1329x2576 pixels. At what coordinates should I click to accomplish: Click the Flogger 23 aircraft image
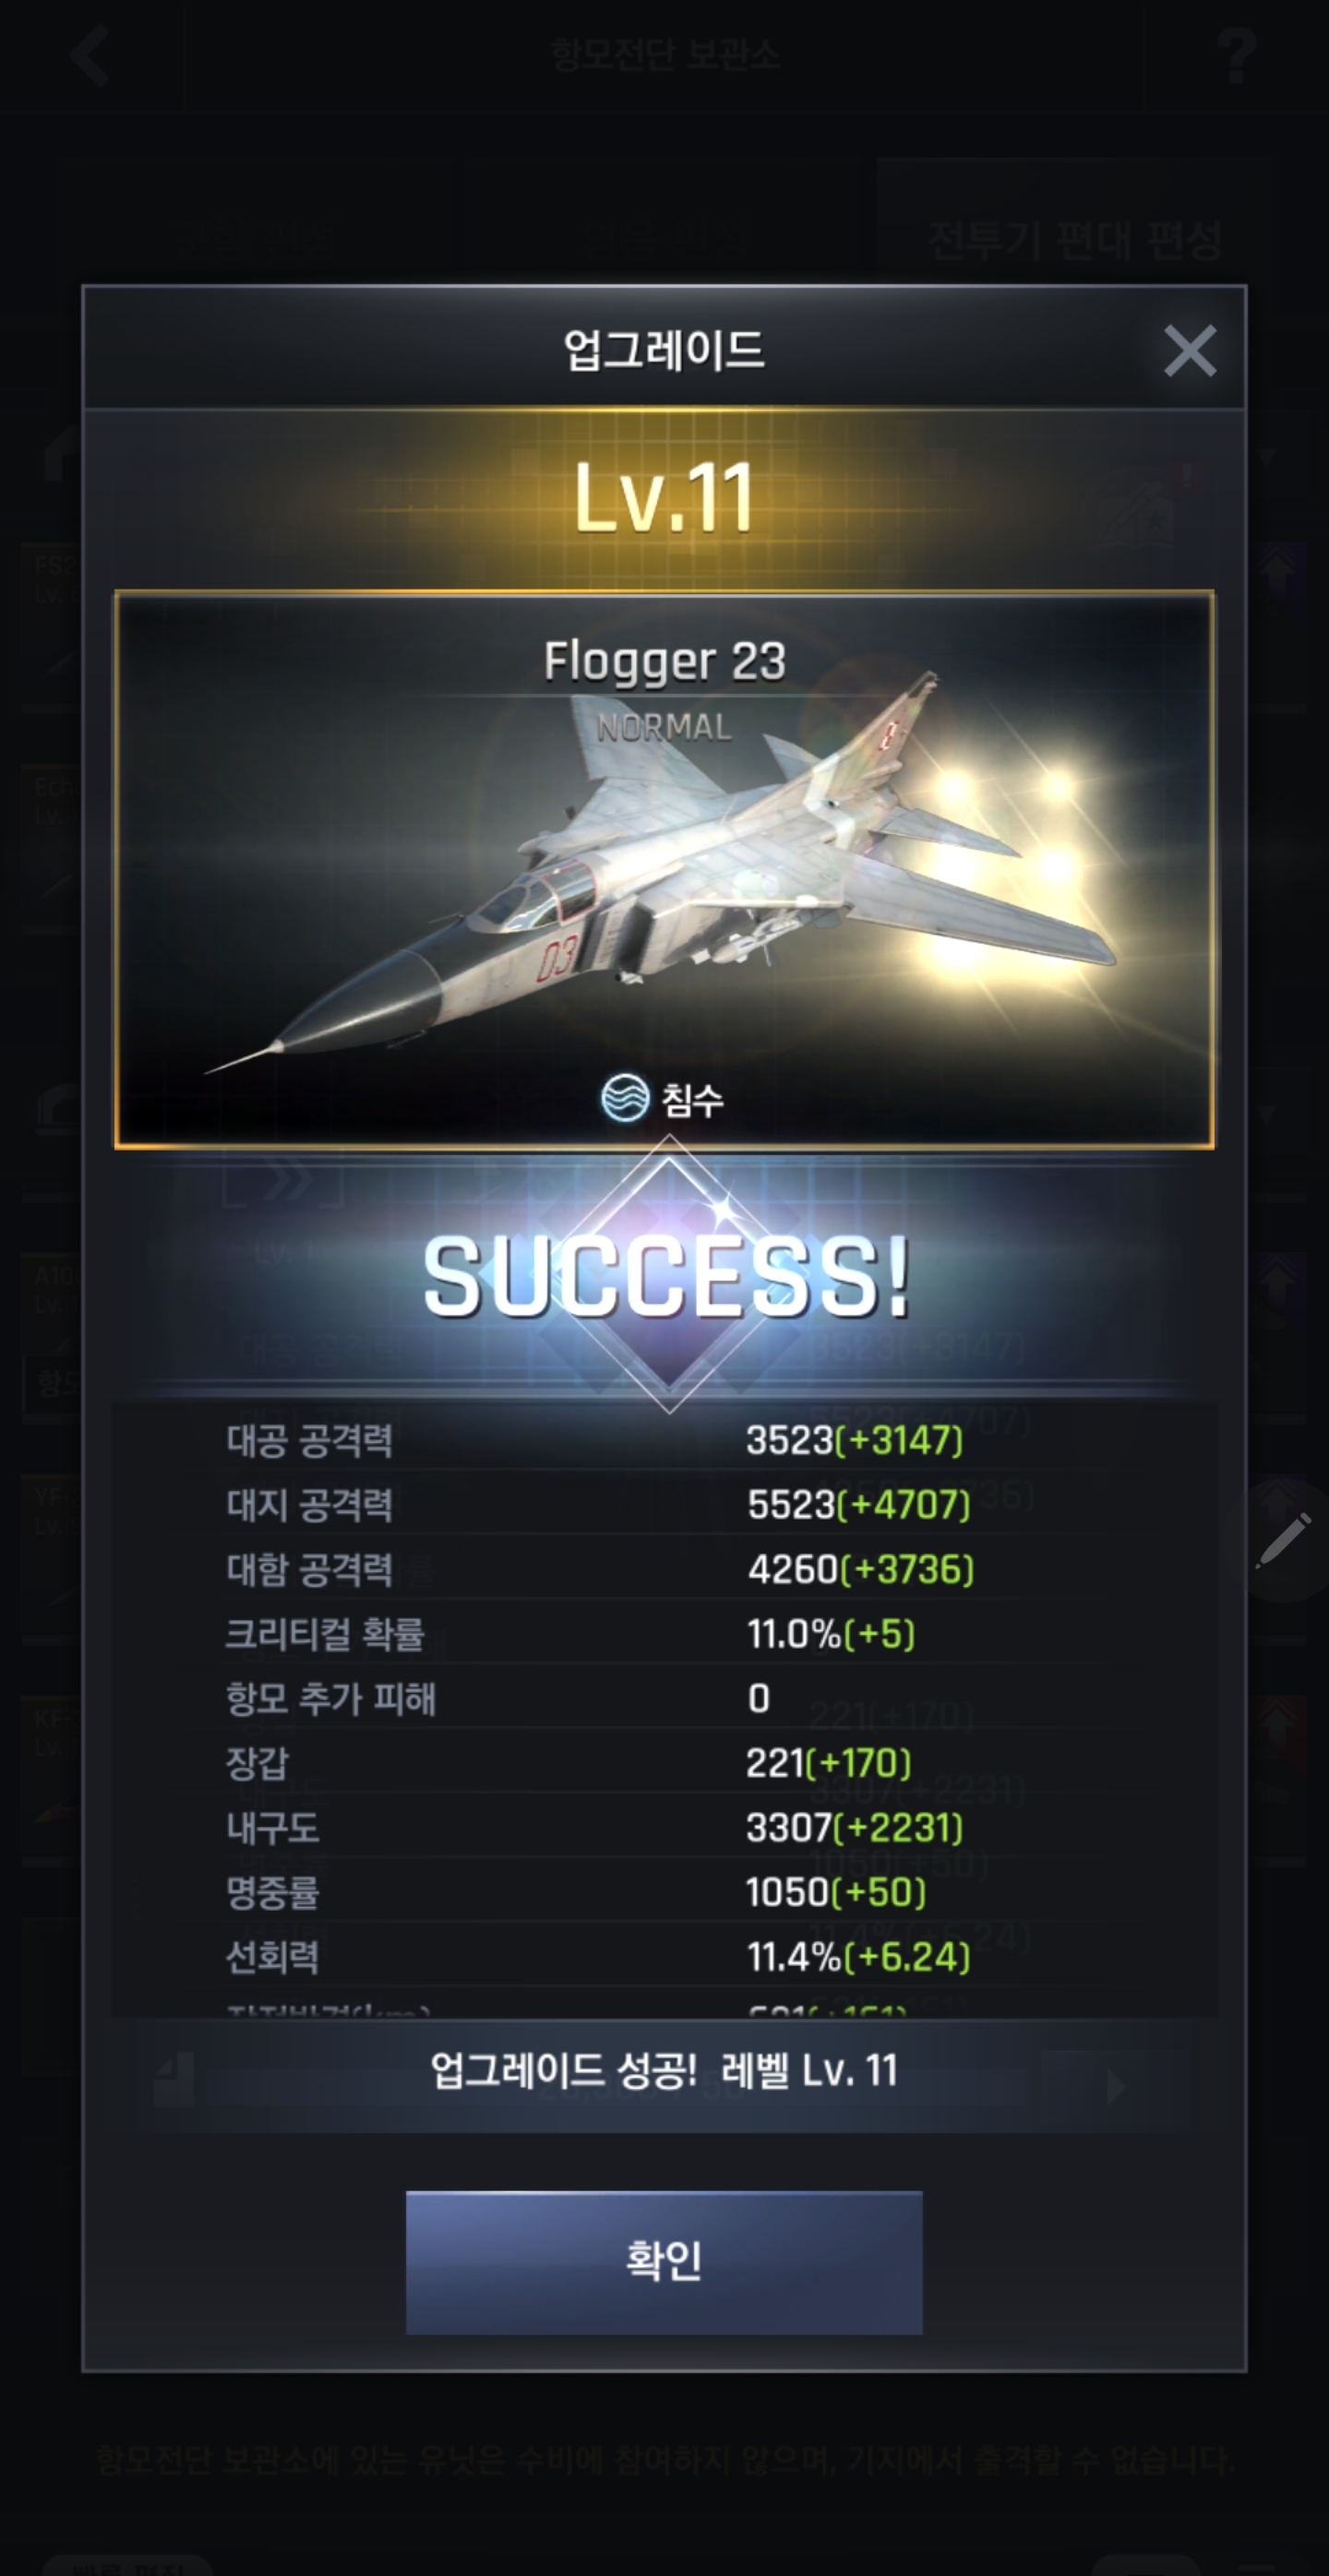[x=664, y=868]
